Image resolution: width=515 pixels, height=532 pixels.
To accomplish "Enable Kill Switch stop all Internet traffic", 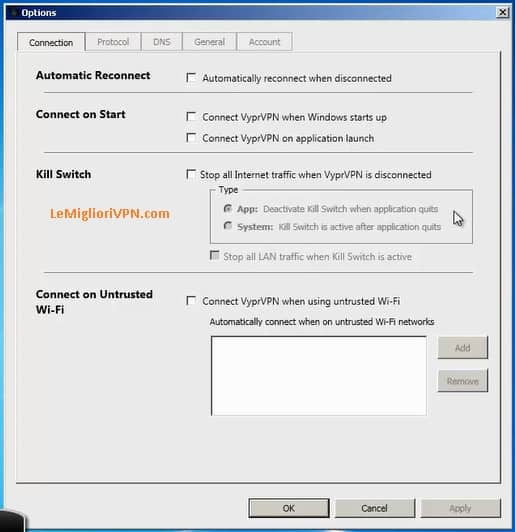I will [x=191, y=174].
